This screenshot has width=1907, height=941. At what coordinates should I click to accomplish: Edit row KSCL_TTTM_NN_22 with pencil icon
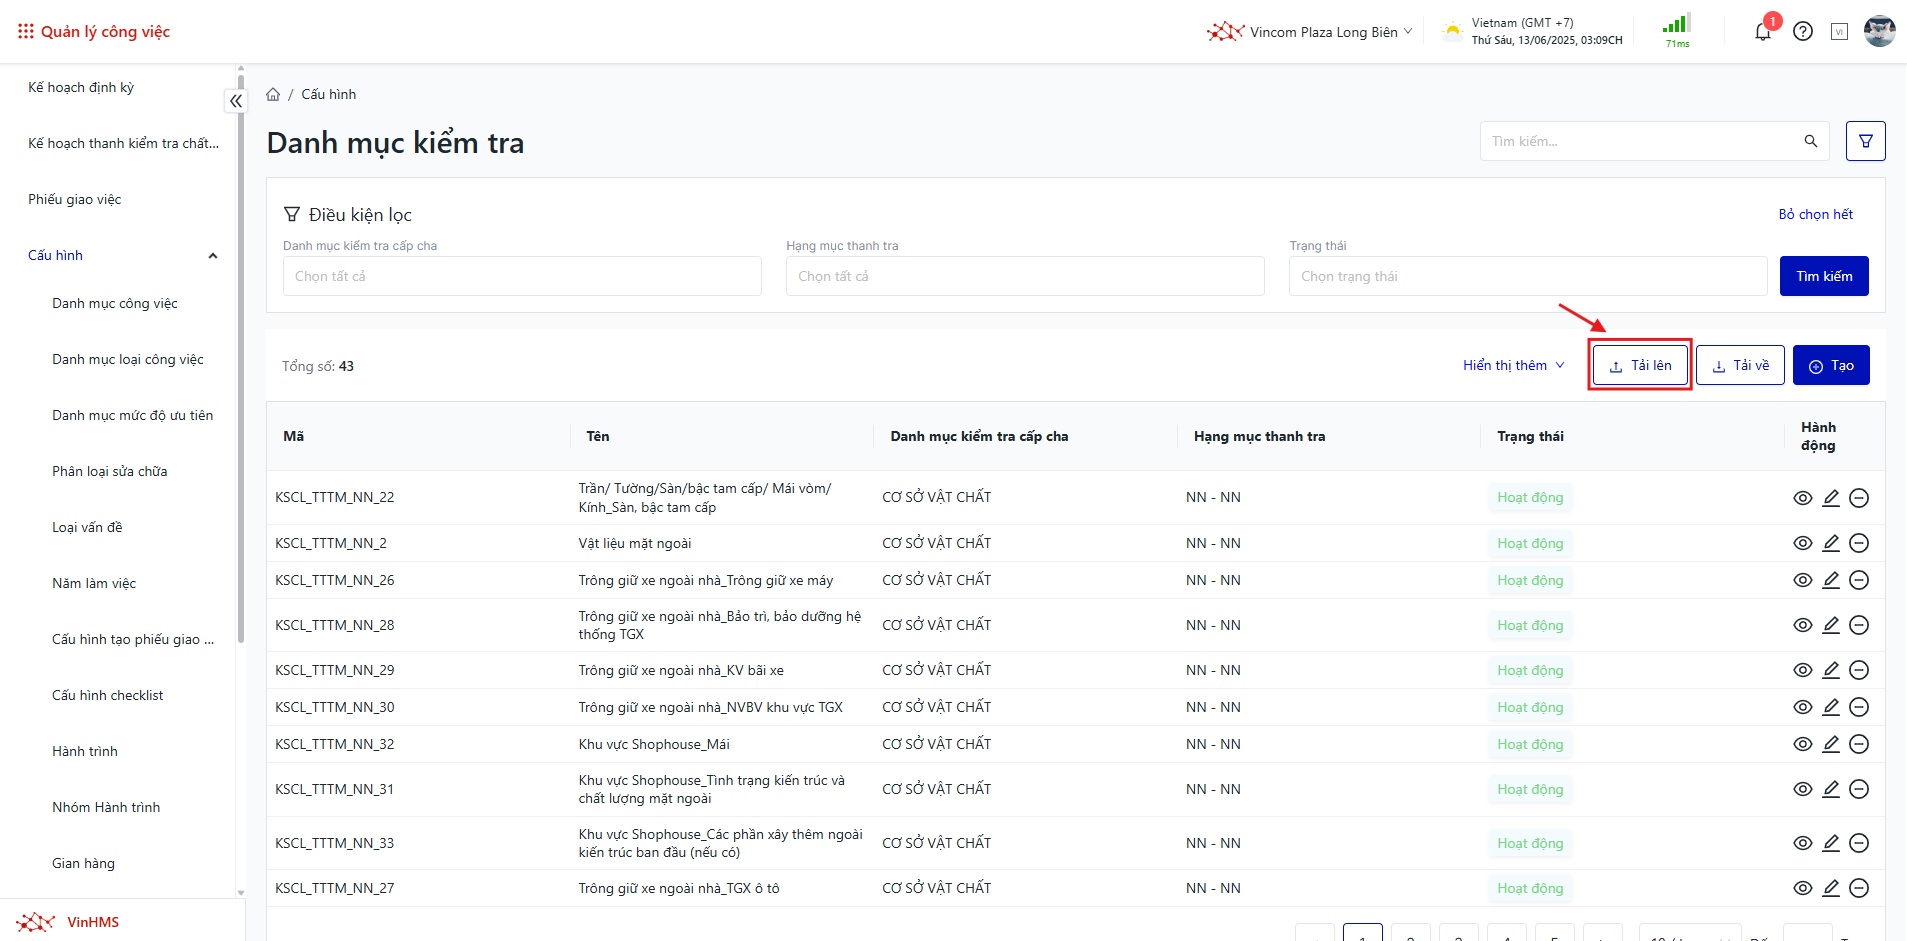coord(1831,498)
